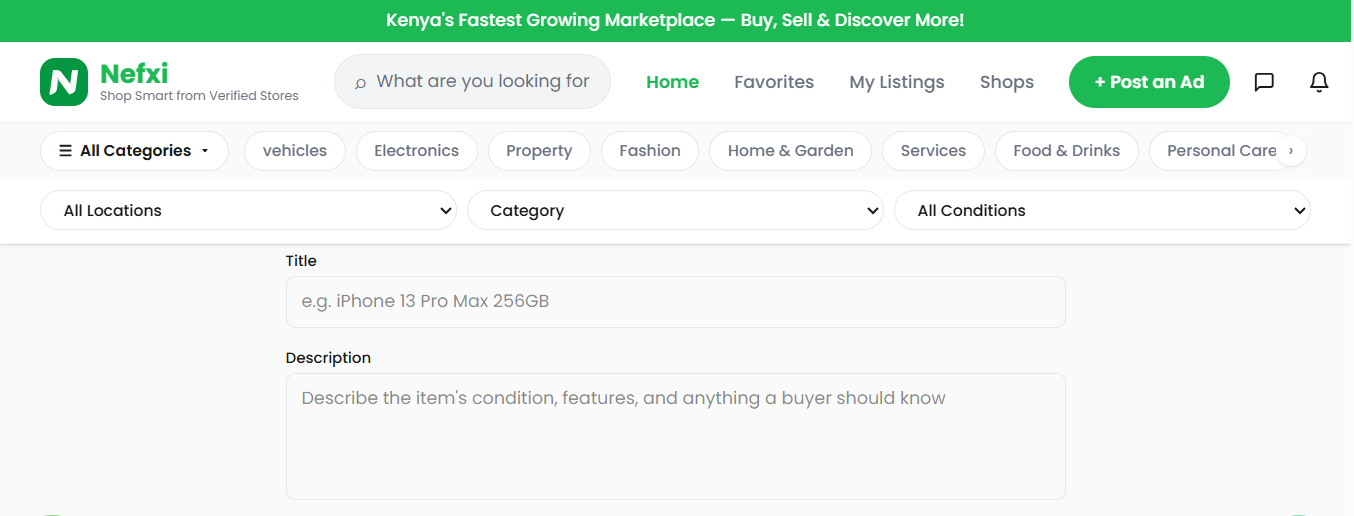Screen dimensions: 1354x516
Task: Select the Electronics category chip
Action: [416, 151]
